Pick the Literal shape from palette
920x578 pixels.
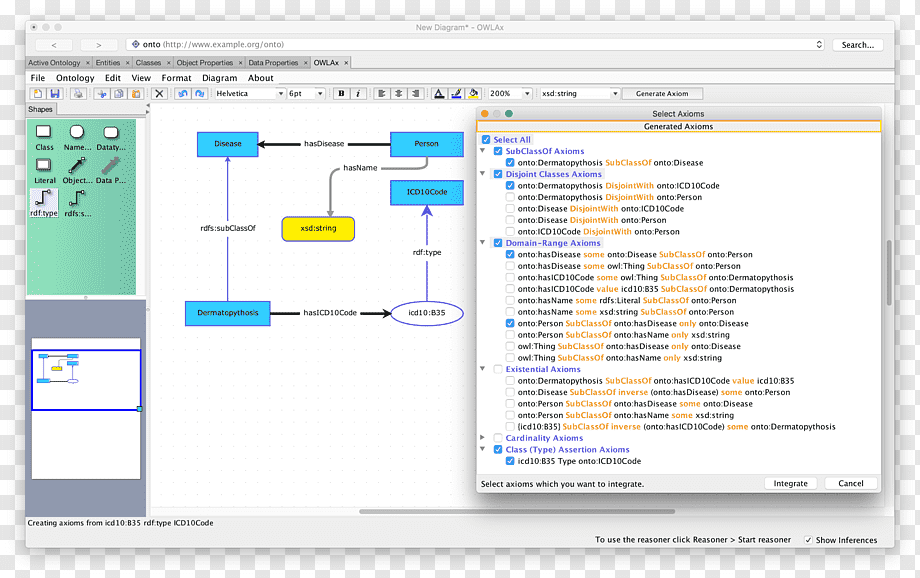pos(44,171)
